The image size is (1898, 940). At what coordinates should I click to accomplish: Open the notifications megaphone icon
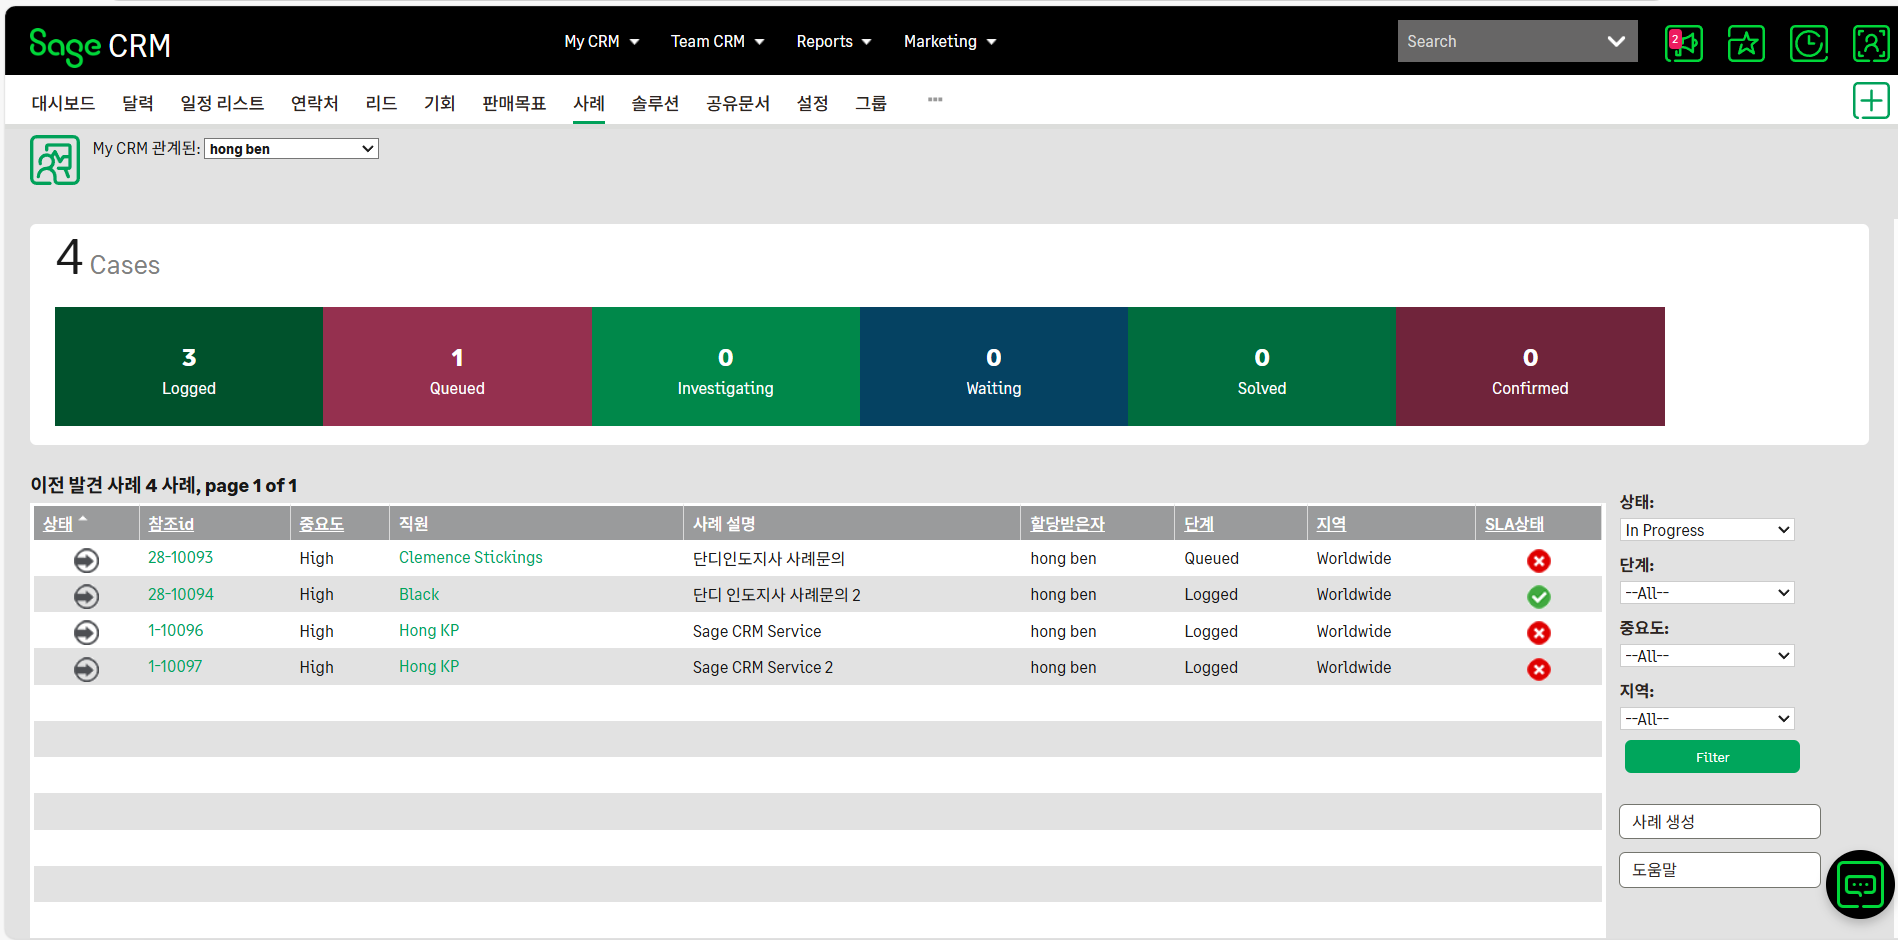(x=1684, y=43)
